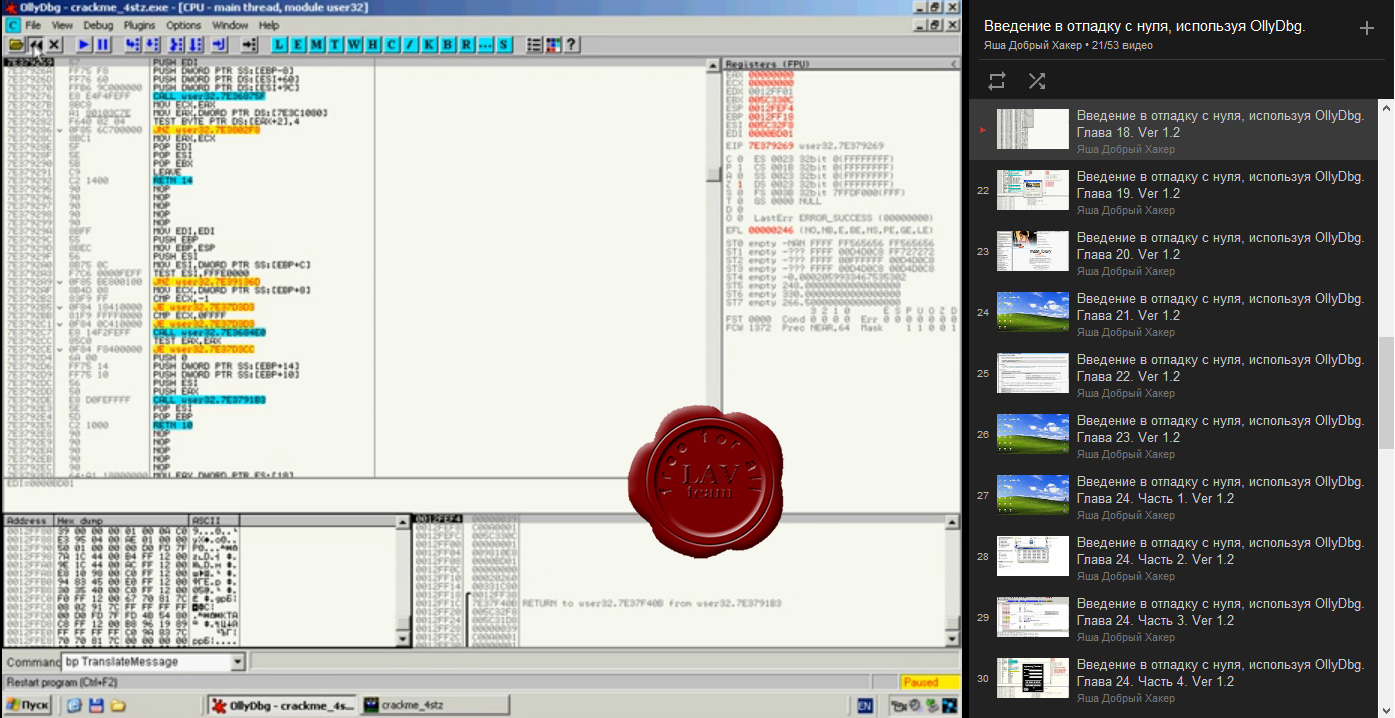Open Threads window with T button
The image size is (1395, 718).
[x=335, y=44]
